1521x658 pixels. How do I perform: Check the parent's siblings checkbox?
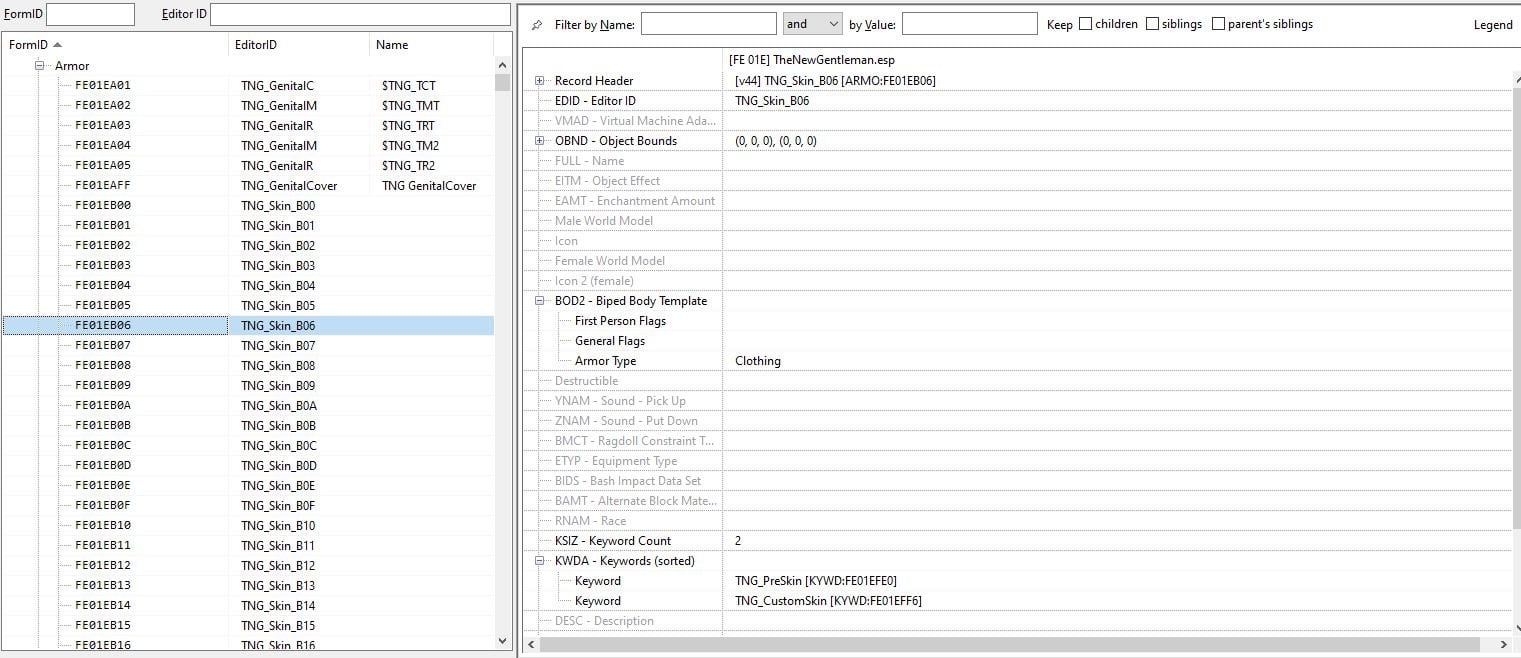pos(1218,24)
